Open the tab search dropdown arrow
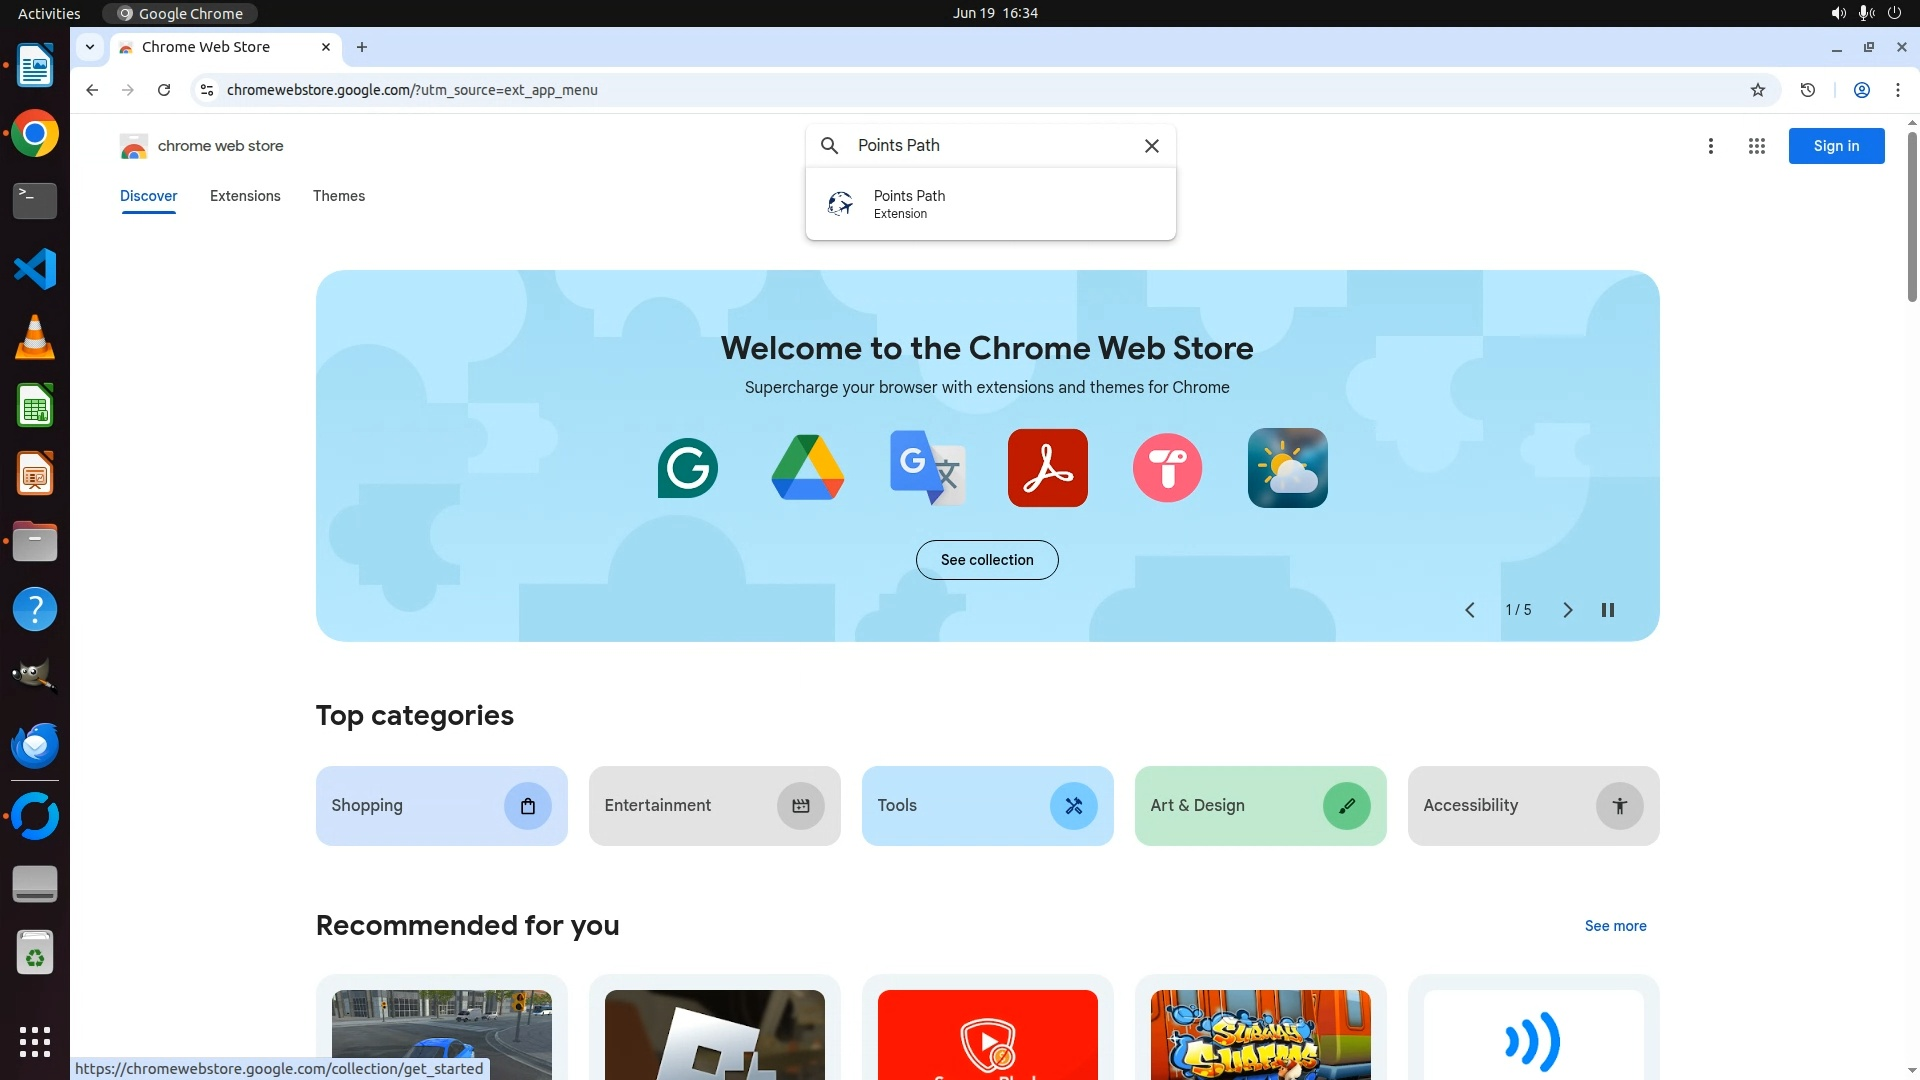This screenshot has height=1080, width=1920. (x=90, y=47)
